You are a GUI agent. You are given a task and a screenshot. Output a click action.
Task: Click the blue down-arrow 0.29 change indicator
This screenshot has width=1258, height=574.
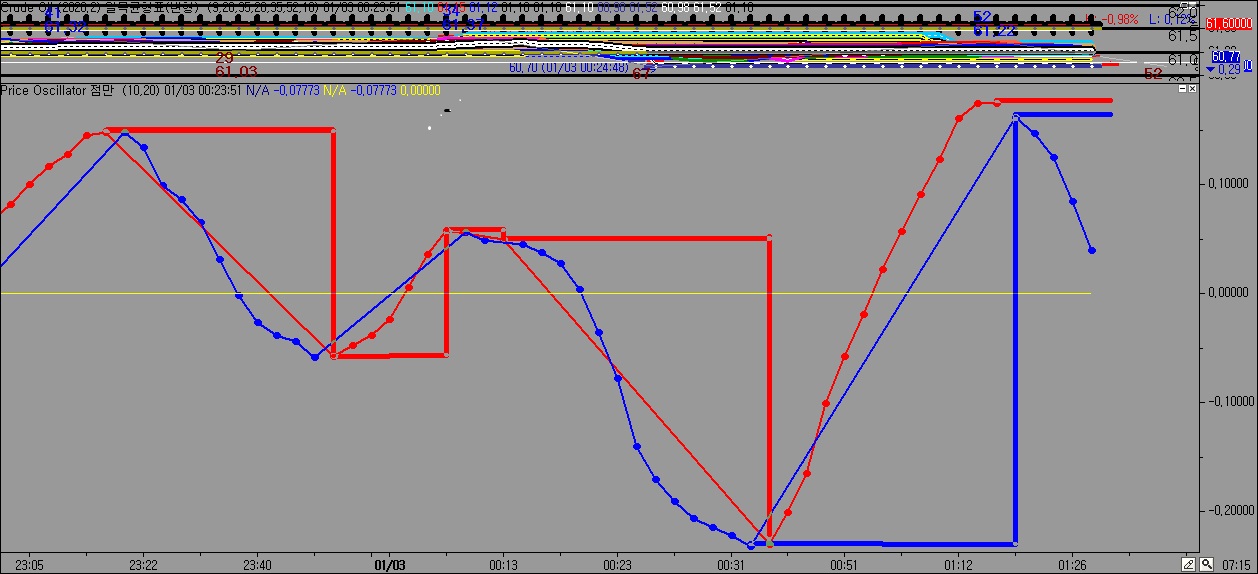coord(1225,69)
